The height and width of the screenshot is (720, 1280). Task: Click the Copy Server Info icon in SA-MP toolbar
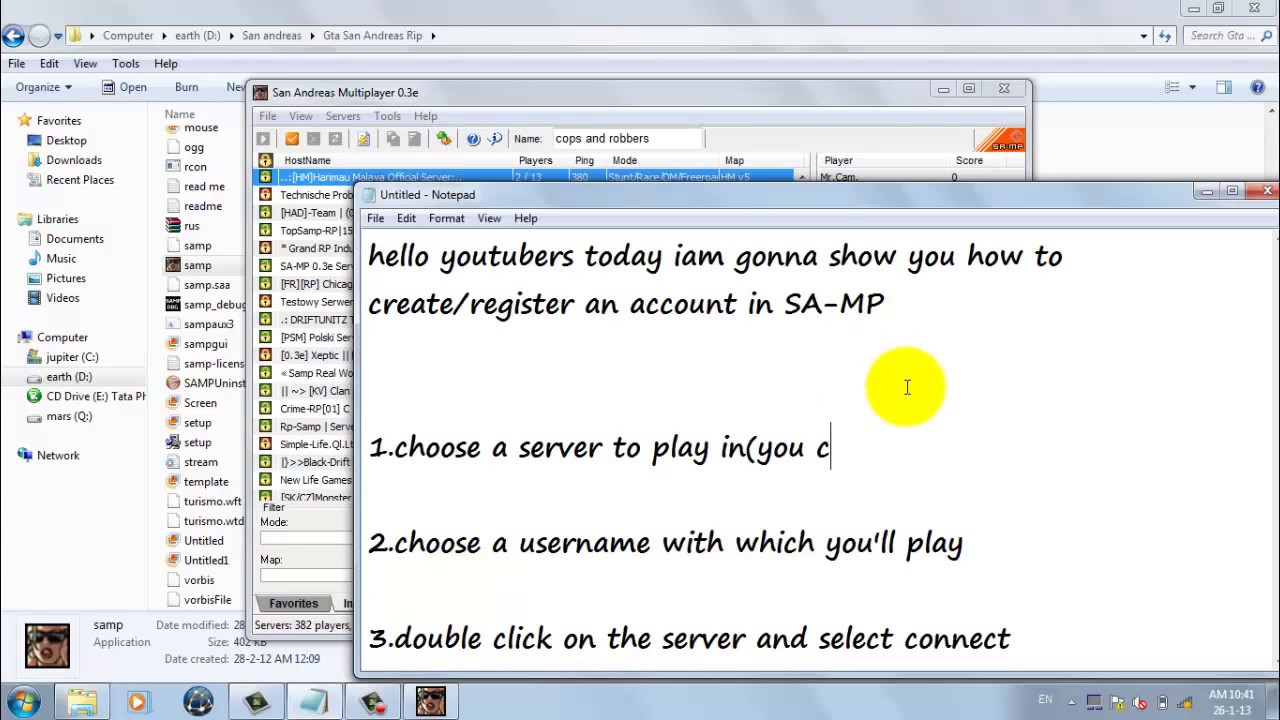coord(393,139)
